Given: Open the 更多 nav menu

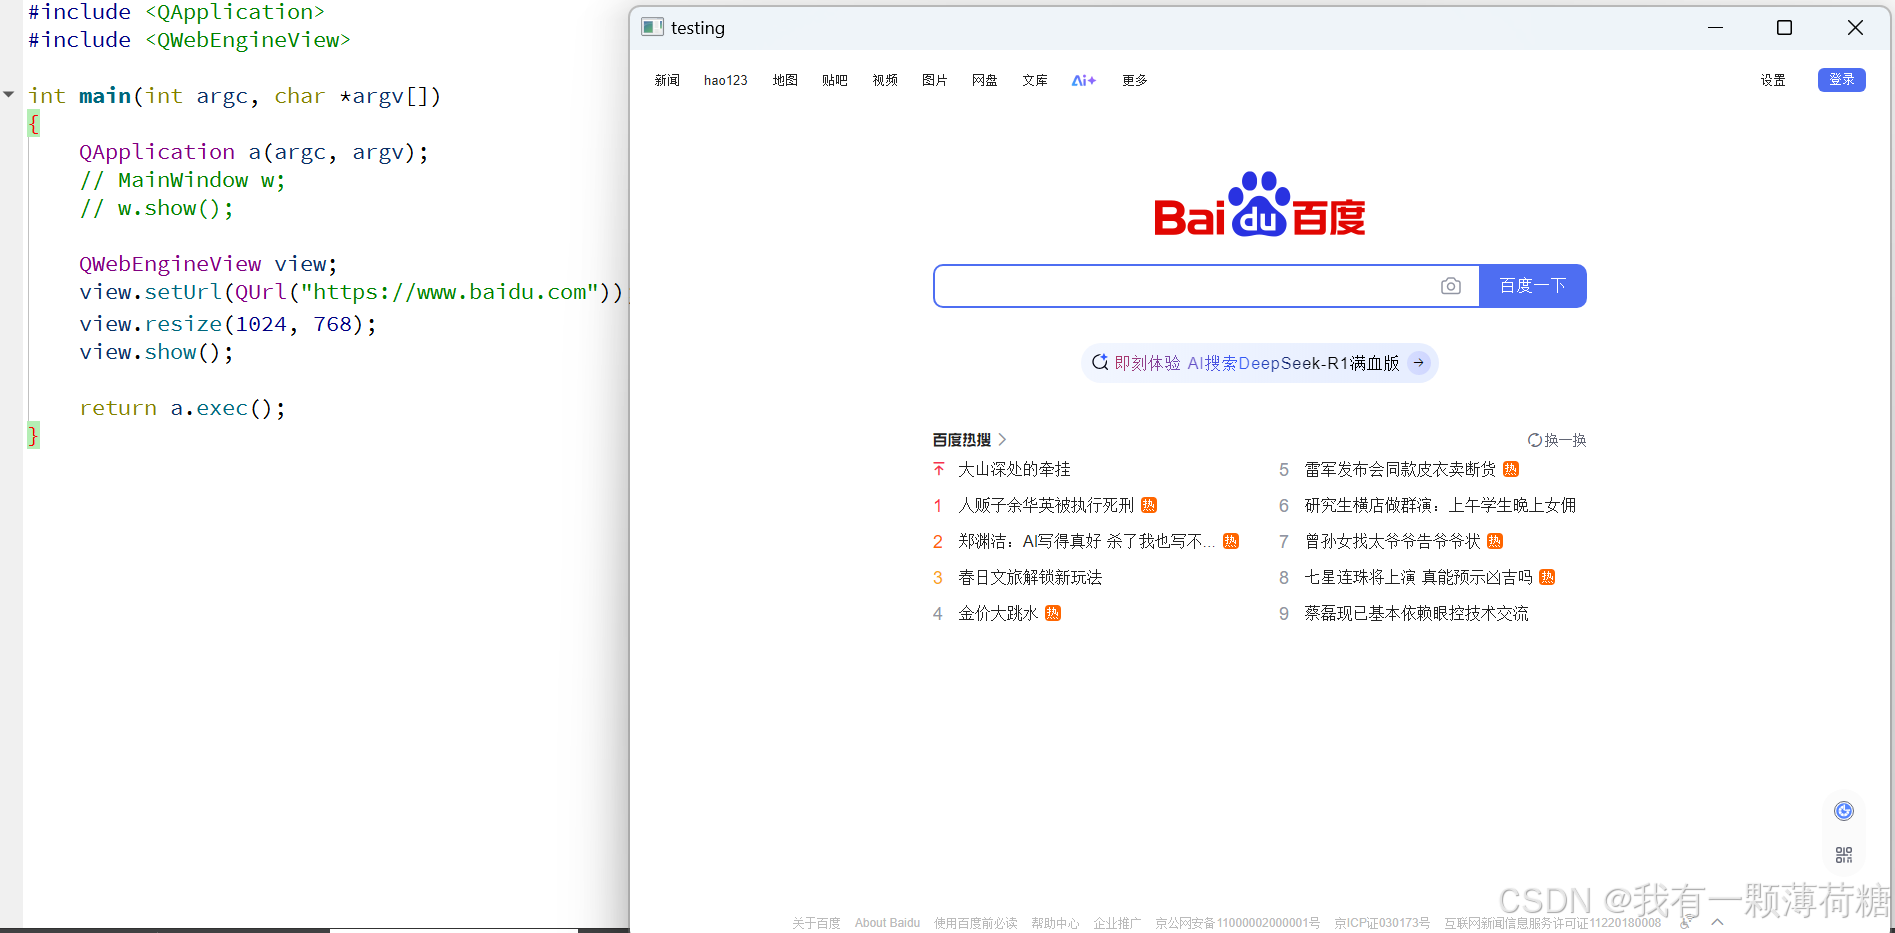Looking at the screenshot, I should (1135, 80).
